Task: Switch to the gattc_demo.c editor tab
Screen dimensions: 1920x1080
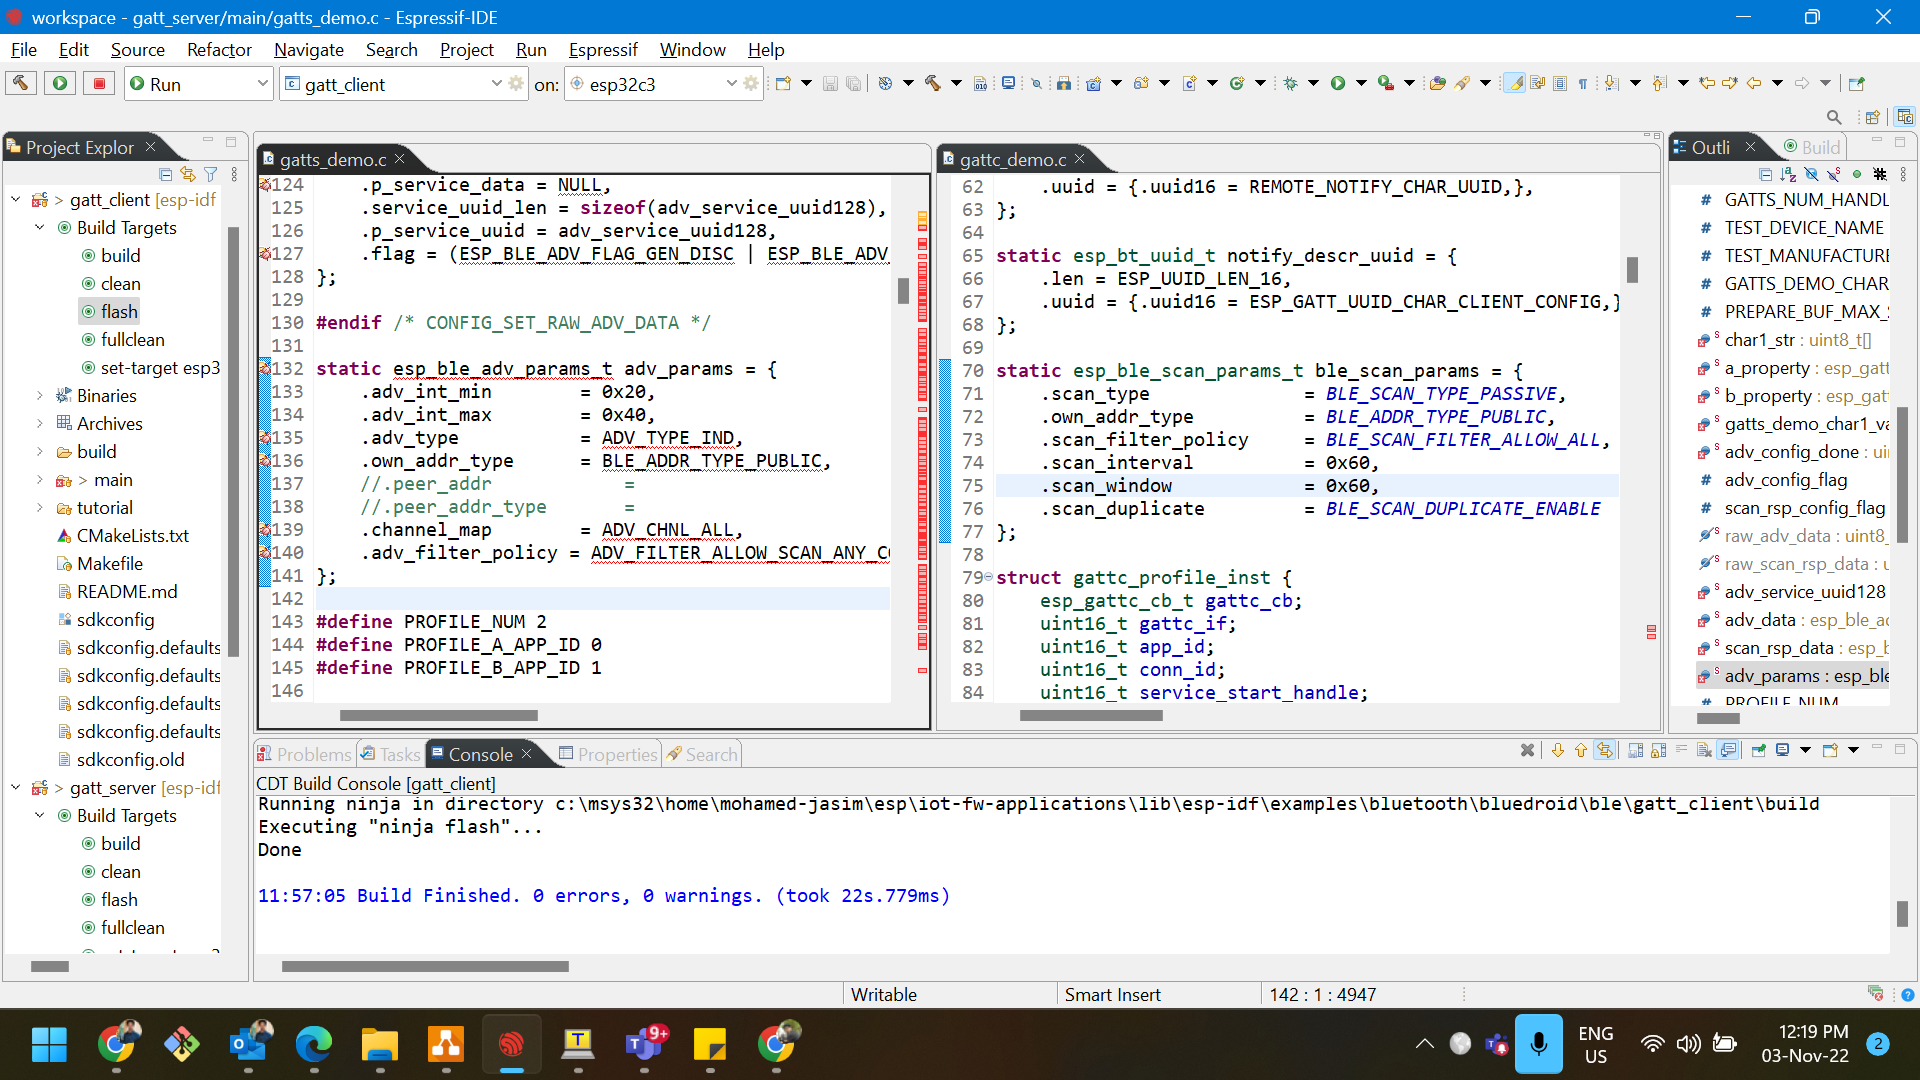Action: tap(1012, 160)
